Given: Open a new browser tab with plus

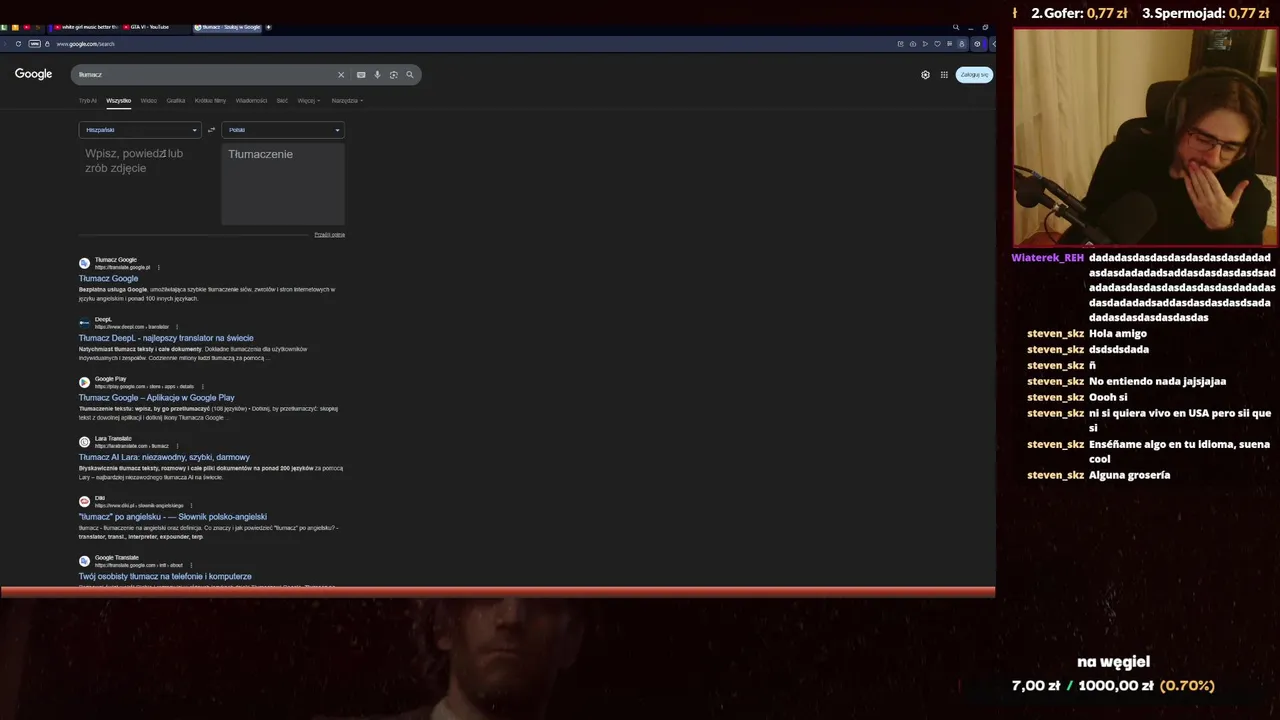Looking at the screenshot, I should [268, 27].
